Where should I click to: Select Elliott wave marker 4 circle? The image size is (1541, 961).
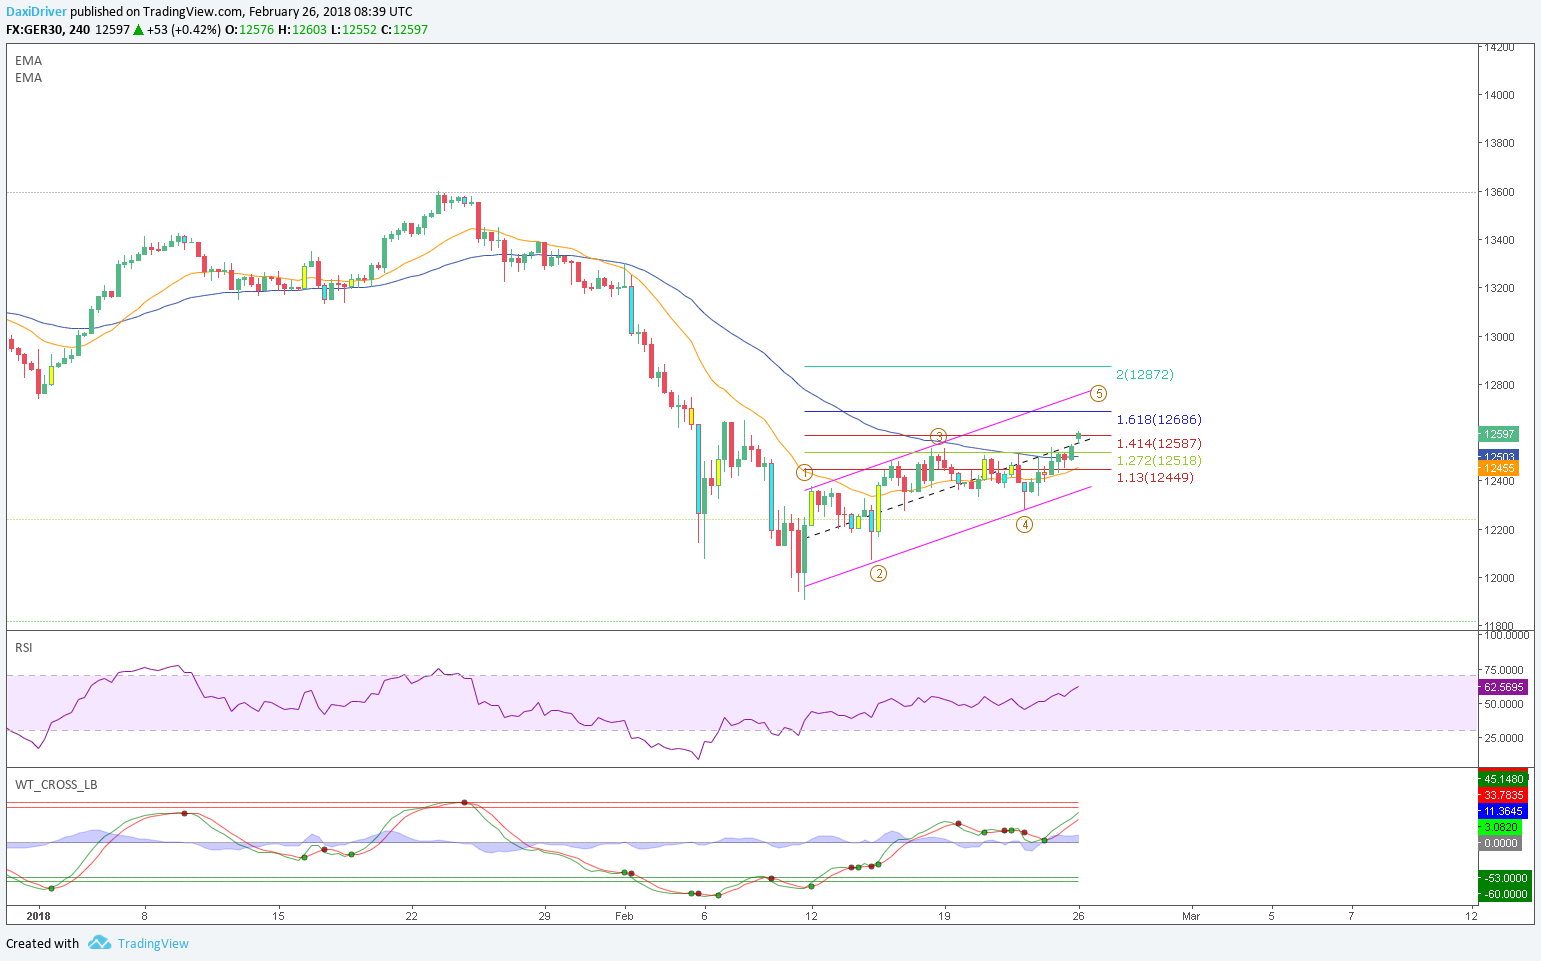coord(1024,524)
